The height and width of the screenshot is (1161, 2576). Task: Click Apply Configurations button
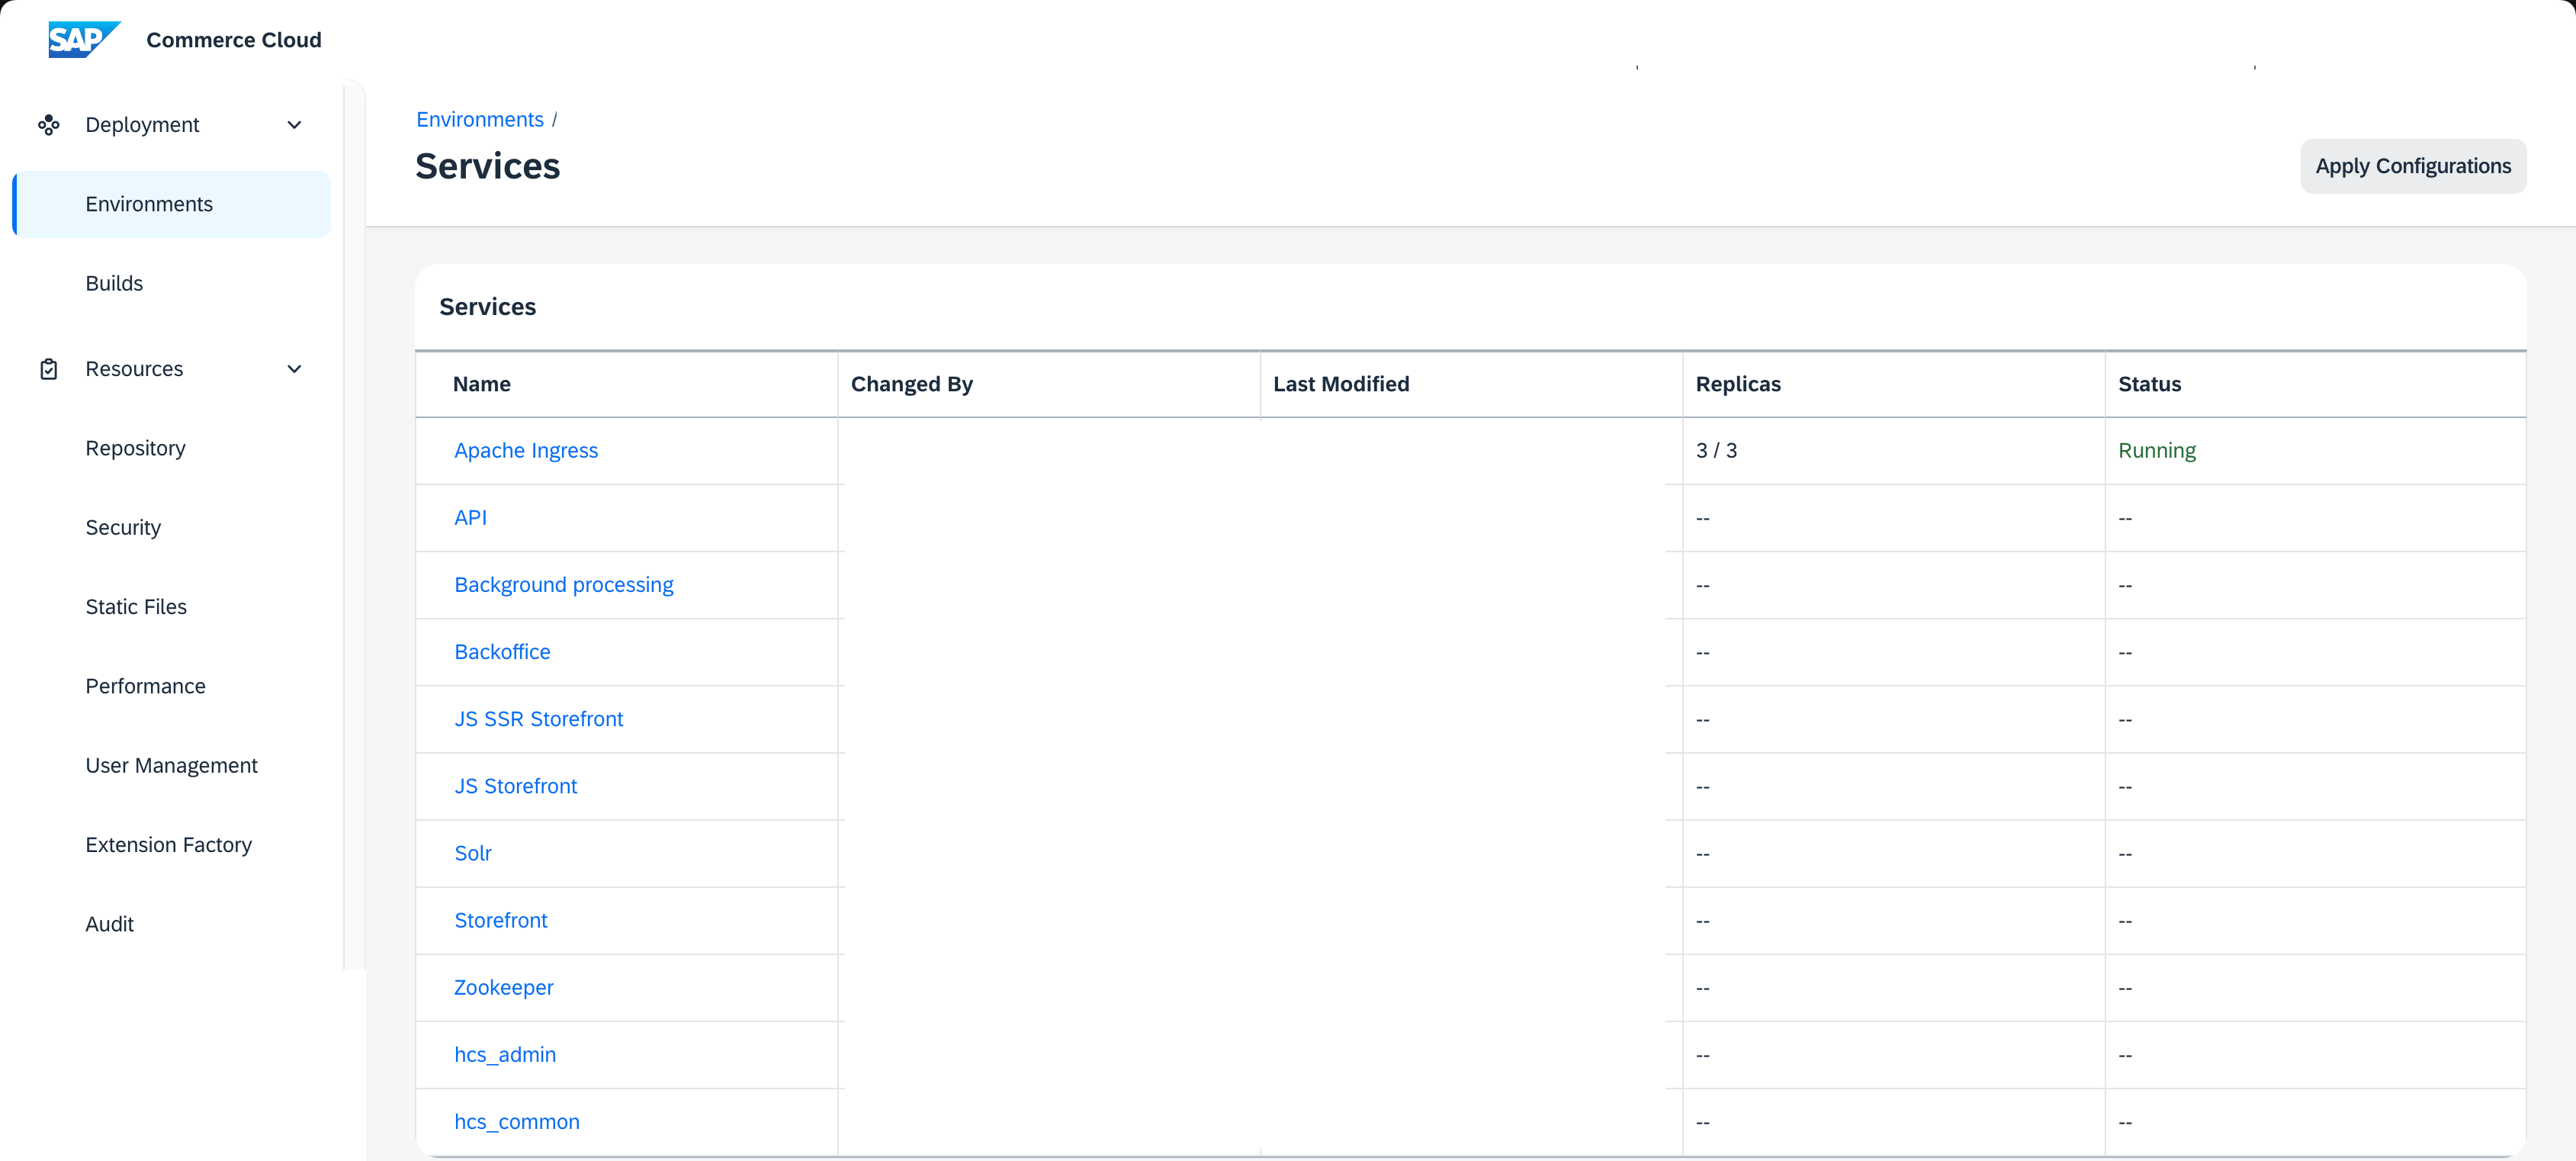pyautogui.click(x=2413, y=166)
